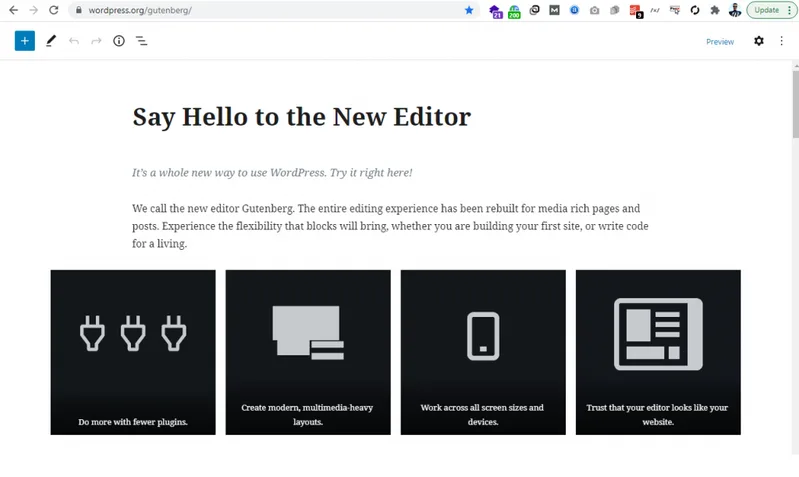Click the Undo arrow
The height and width of the screenshot is (477, 799).
coord(74,41)
